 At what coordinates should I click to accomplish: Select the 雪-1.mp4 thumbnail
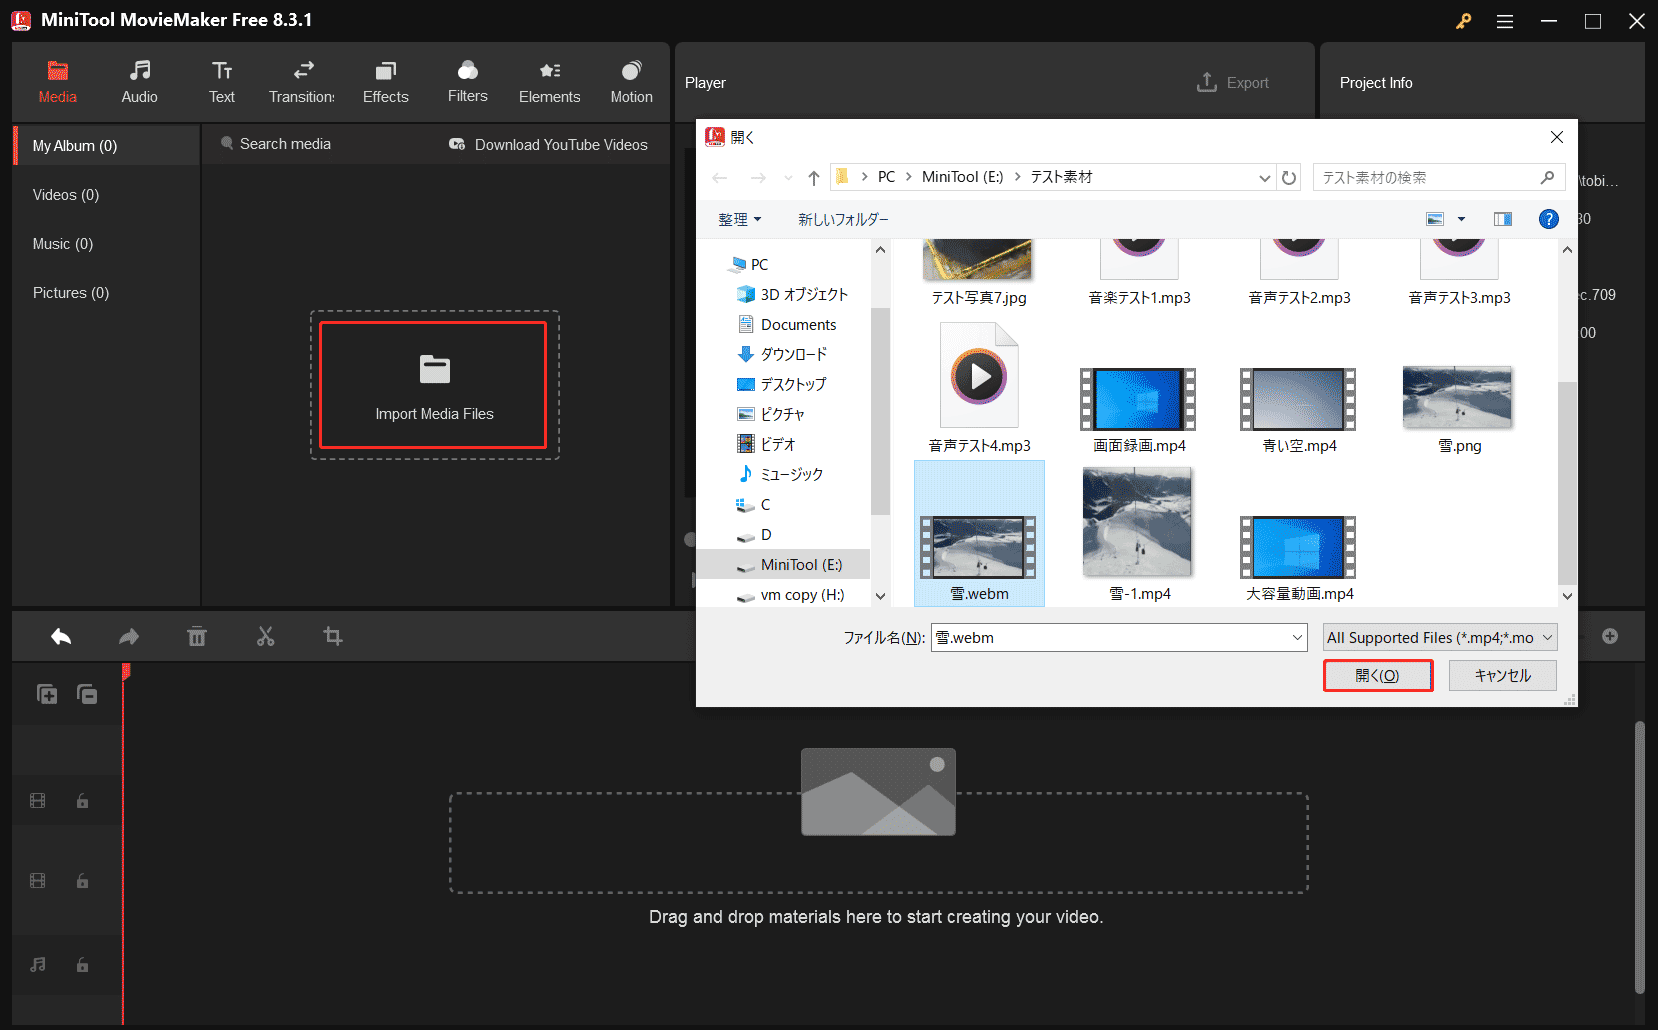click(1137, 522)
